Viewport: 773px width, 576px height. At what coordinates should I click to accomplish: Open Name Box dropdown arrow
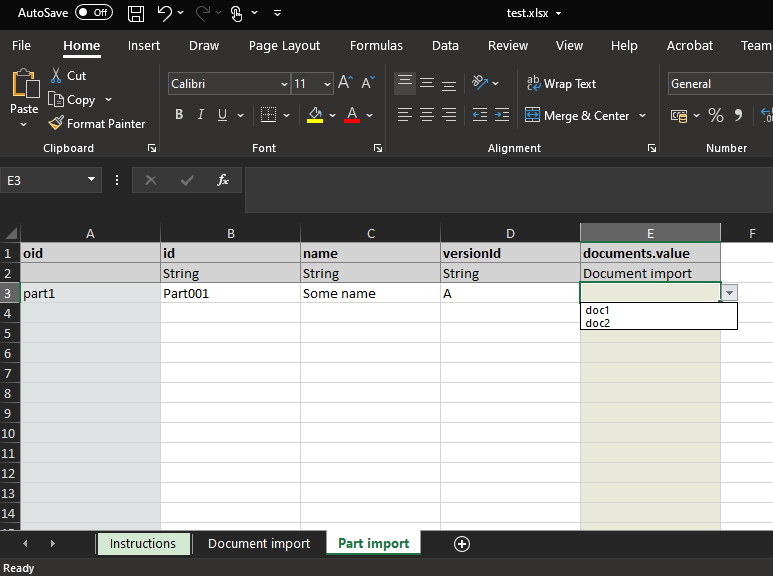(91, 179)
